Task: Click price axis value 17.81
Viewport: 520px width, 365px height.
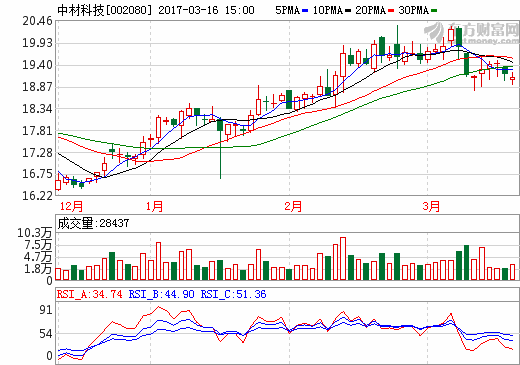Action: pyautogui.click(x=37, y=131)
